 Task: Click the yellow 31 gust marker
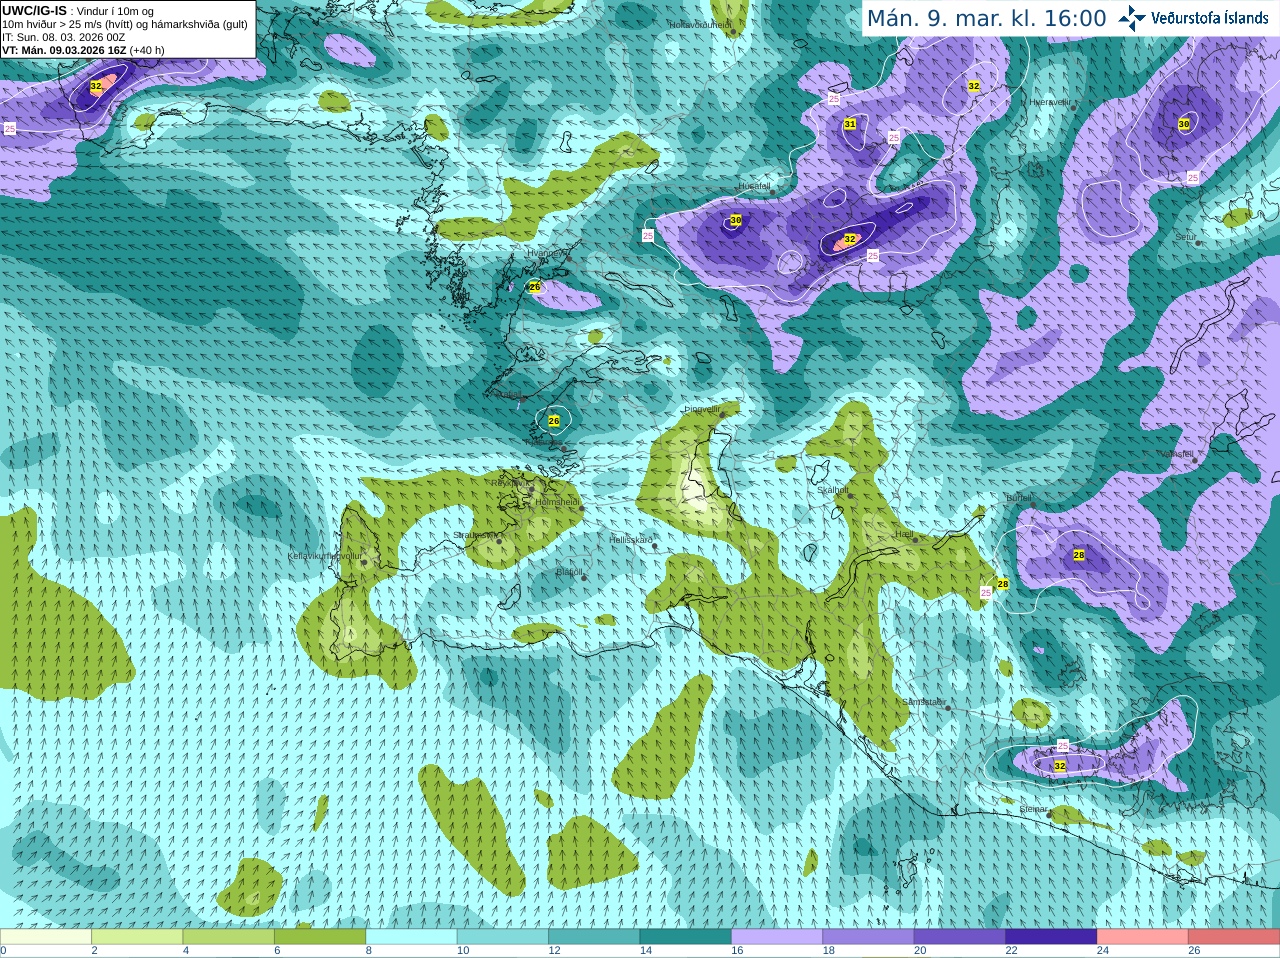click(850, 124)
